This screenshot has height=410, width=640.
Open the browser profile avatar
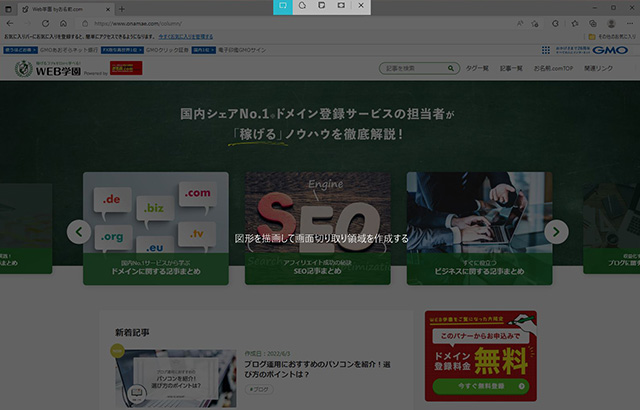click(x=611, y=24)
